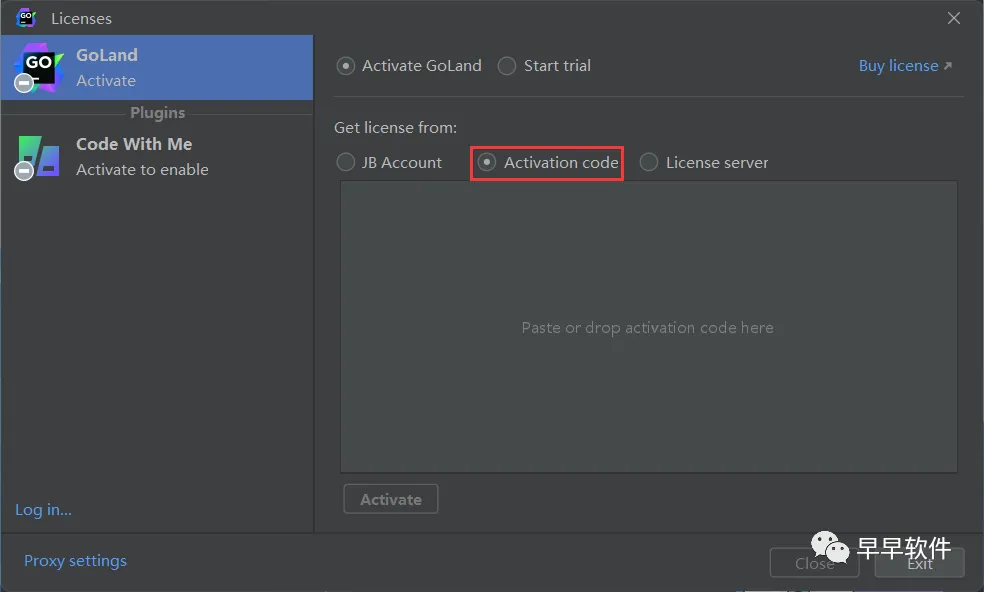The width and height of the screenshot is (984, 592).
Task: Close the Licenses dialog window
Action: tap(954, 18)
